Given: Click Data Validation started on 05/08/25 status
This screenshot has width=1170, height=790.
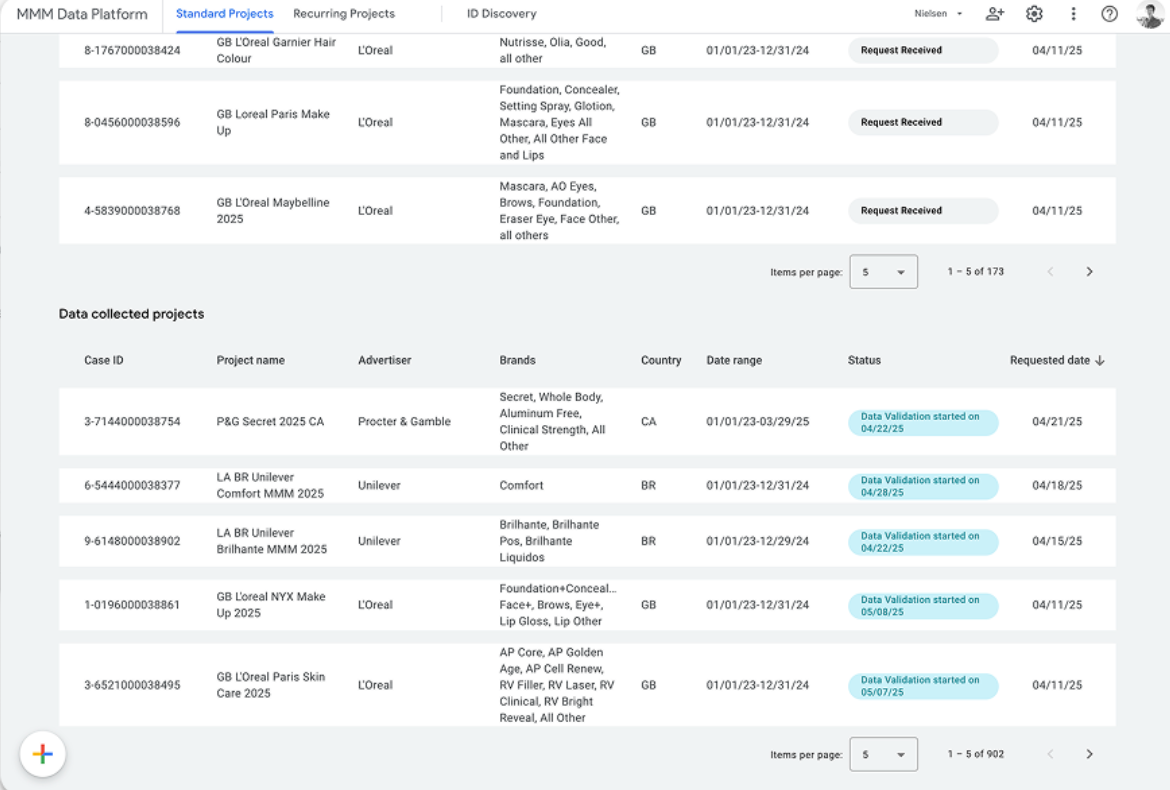Looking at the screenshot, I should [x=923, y=606].
